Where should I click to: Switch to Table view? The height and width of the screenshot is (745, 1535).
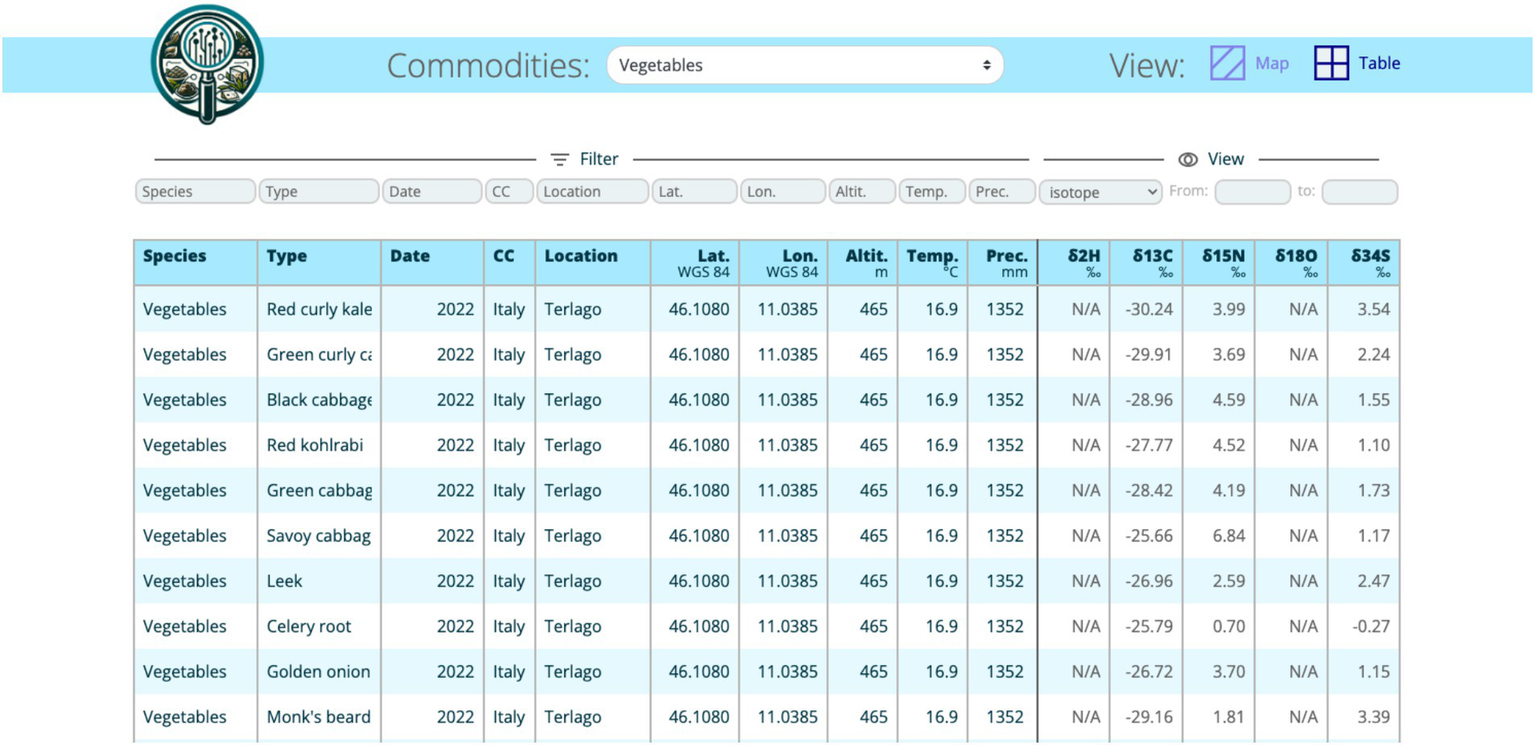click(1378, 63)
